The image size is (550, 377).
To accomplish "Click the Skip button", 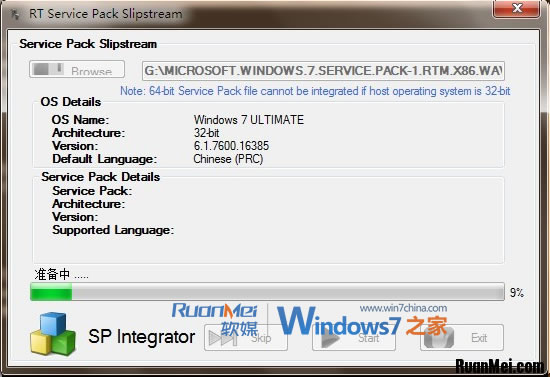I will click(246, 338).
